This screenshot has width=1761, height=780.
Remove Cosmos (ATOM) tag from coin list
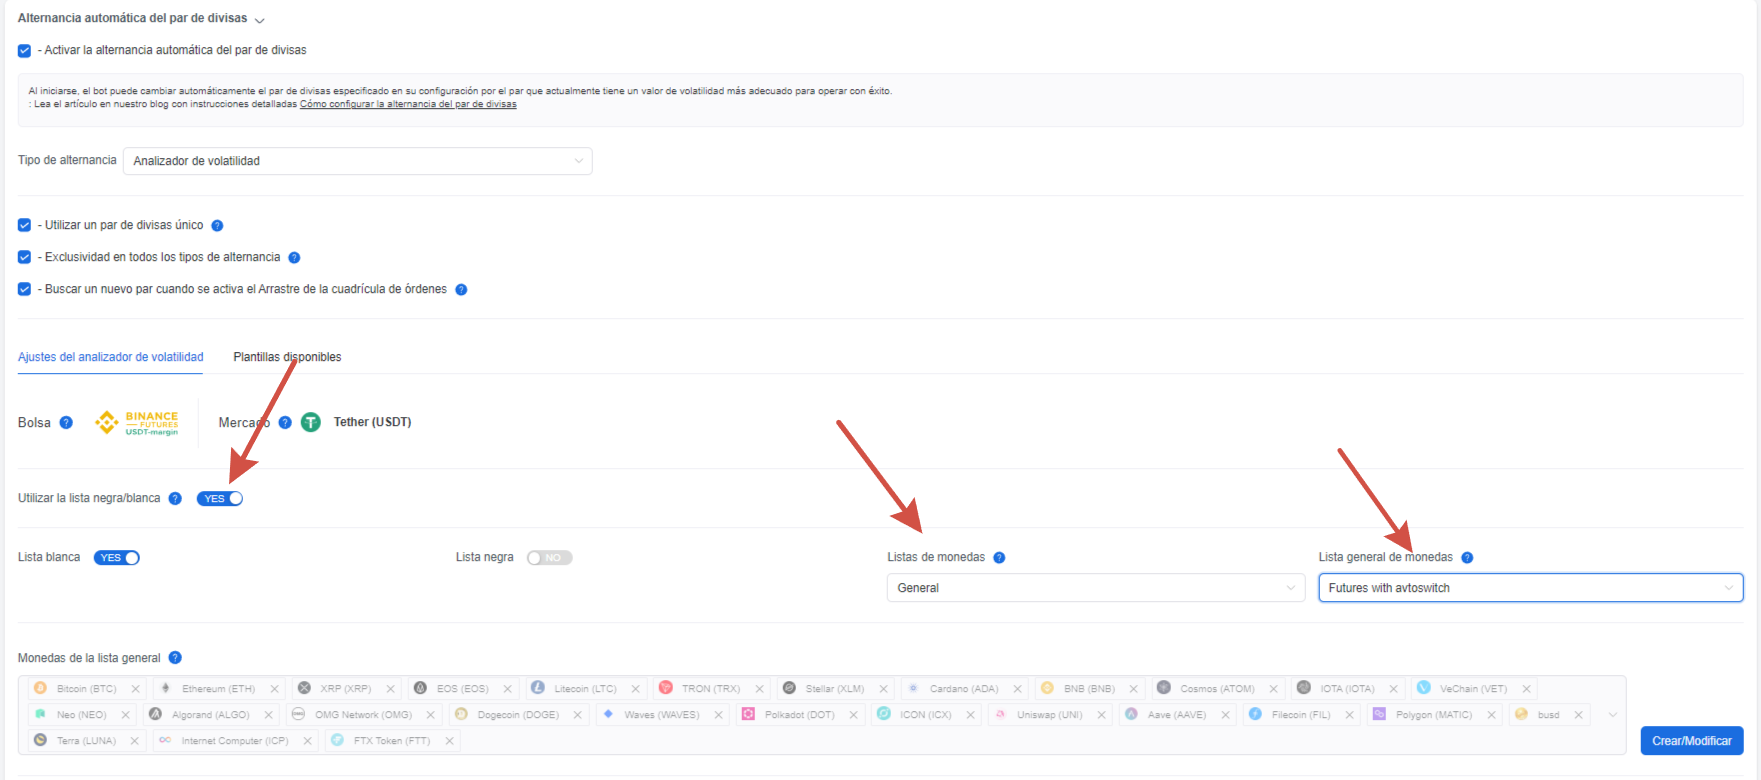1273,689
